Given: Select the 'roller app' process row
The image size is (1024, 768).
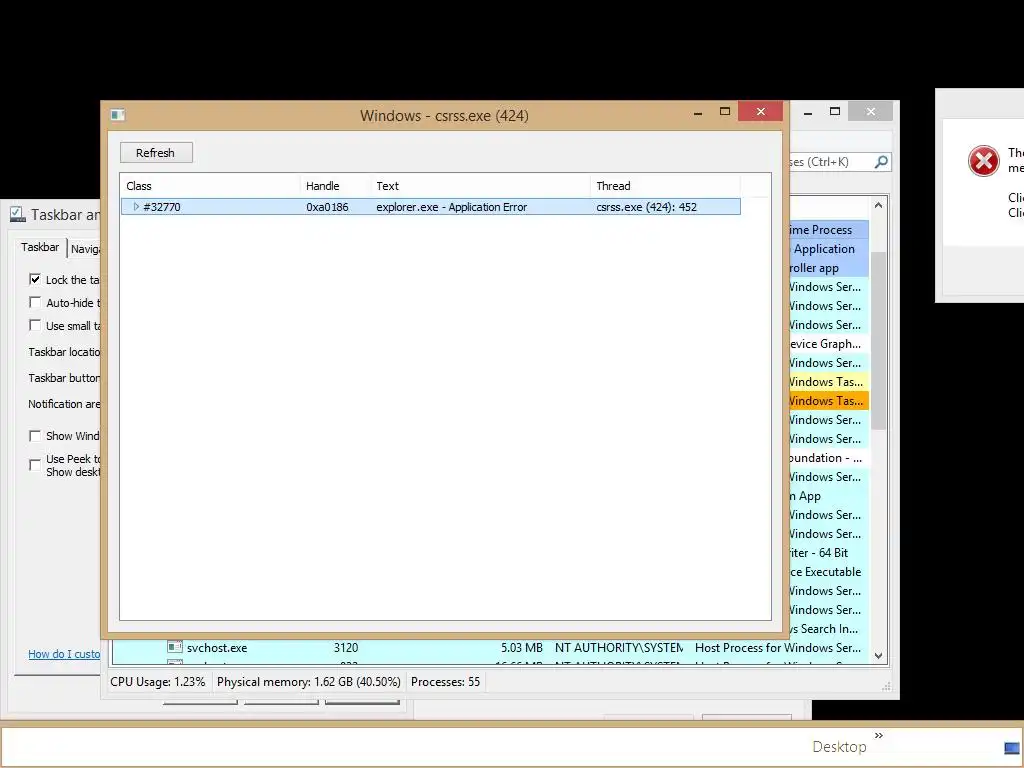Looking at the screenshot, I should click(829, 268).
